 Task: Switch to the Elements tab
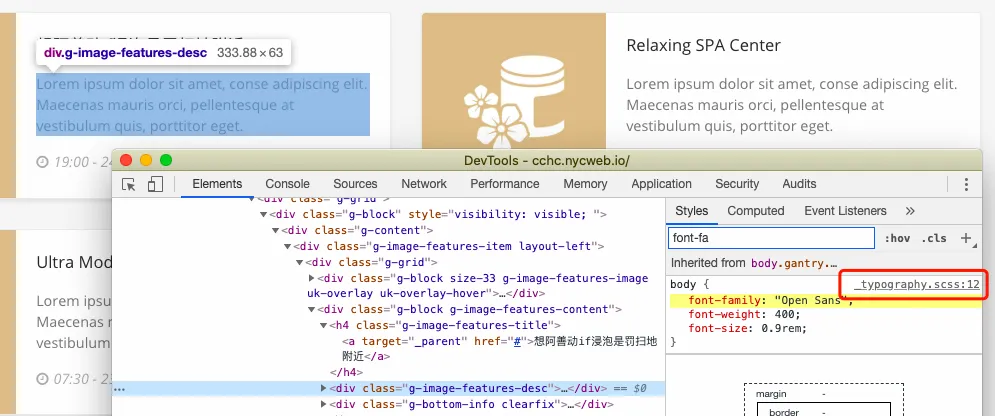tap(217, 184)
